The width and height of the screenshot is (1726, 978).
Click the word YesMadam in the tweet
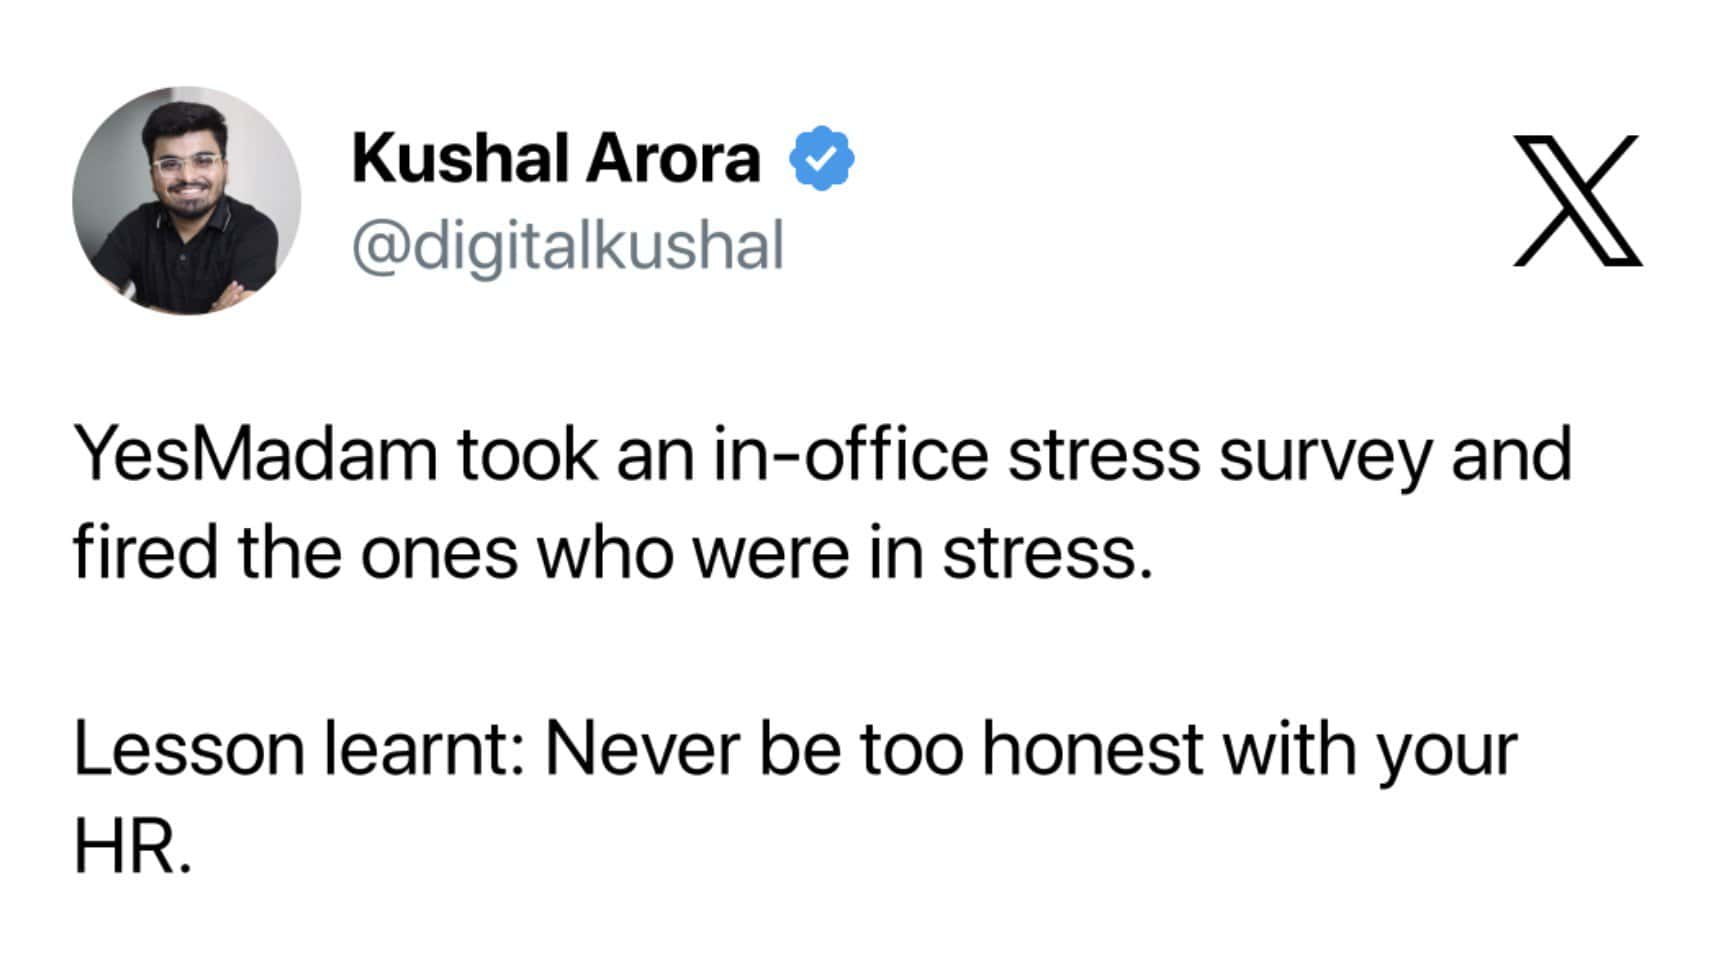(x=256, y=455)
